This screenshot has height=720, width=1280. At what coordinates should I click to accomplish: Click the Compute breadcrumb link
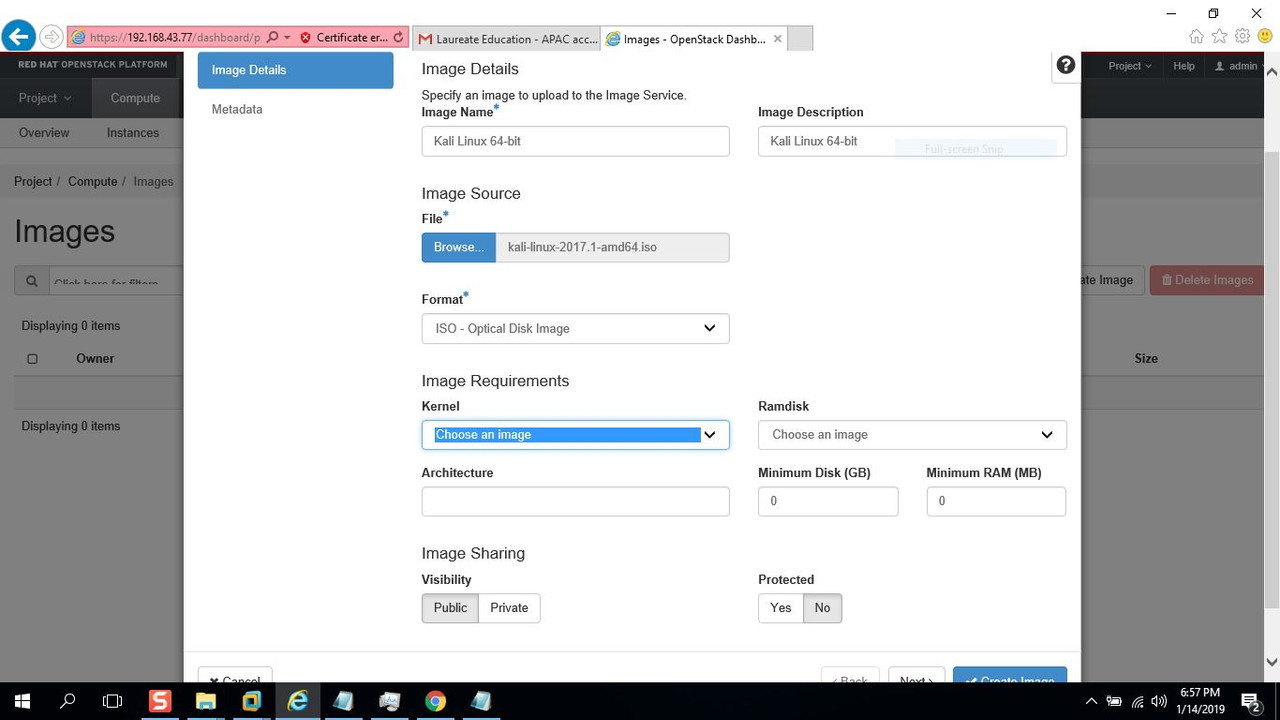click(x=93, y=181)
